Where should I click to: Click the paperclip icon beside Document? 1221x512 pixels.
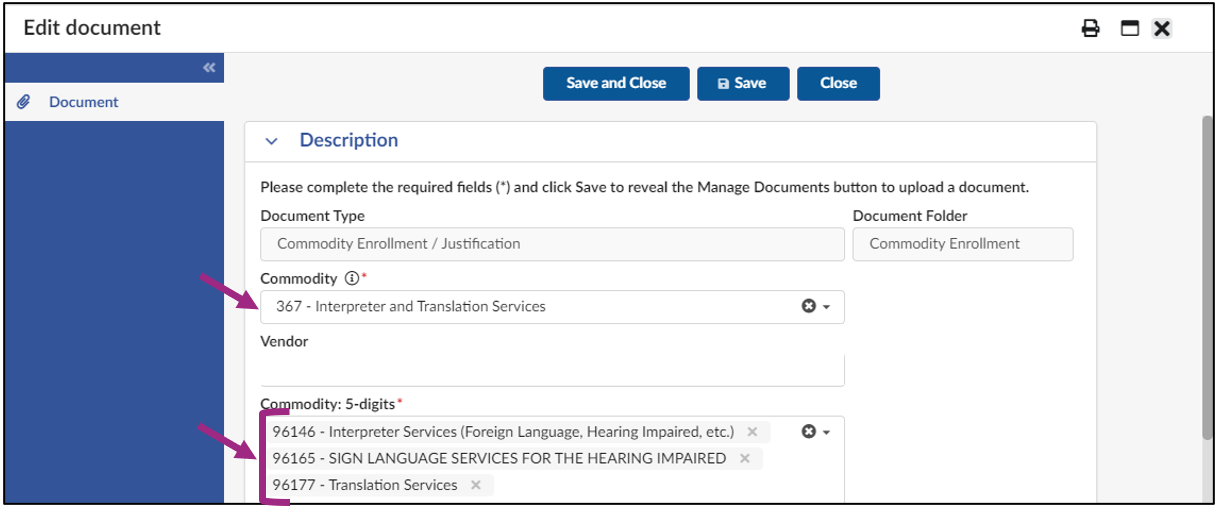coord(24,102)
